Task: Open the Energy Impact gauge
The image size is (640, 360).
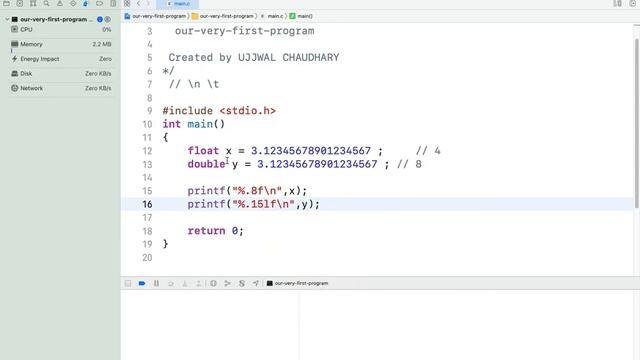Action: [x=60, y=59]
